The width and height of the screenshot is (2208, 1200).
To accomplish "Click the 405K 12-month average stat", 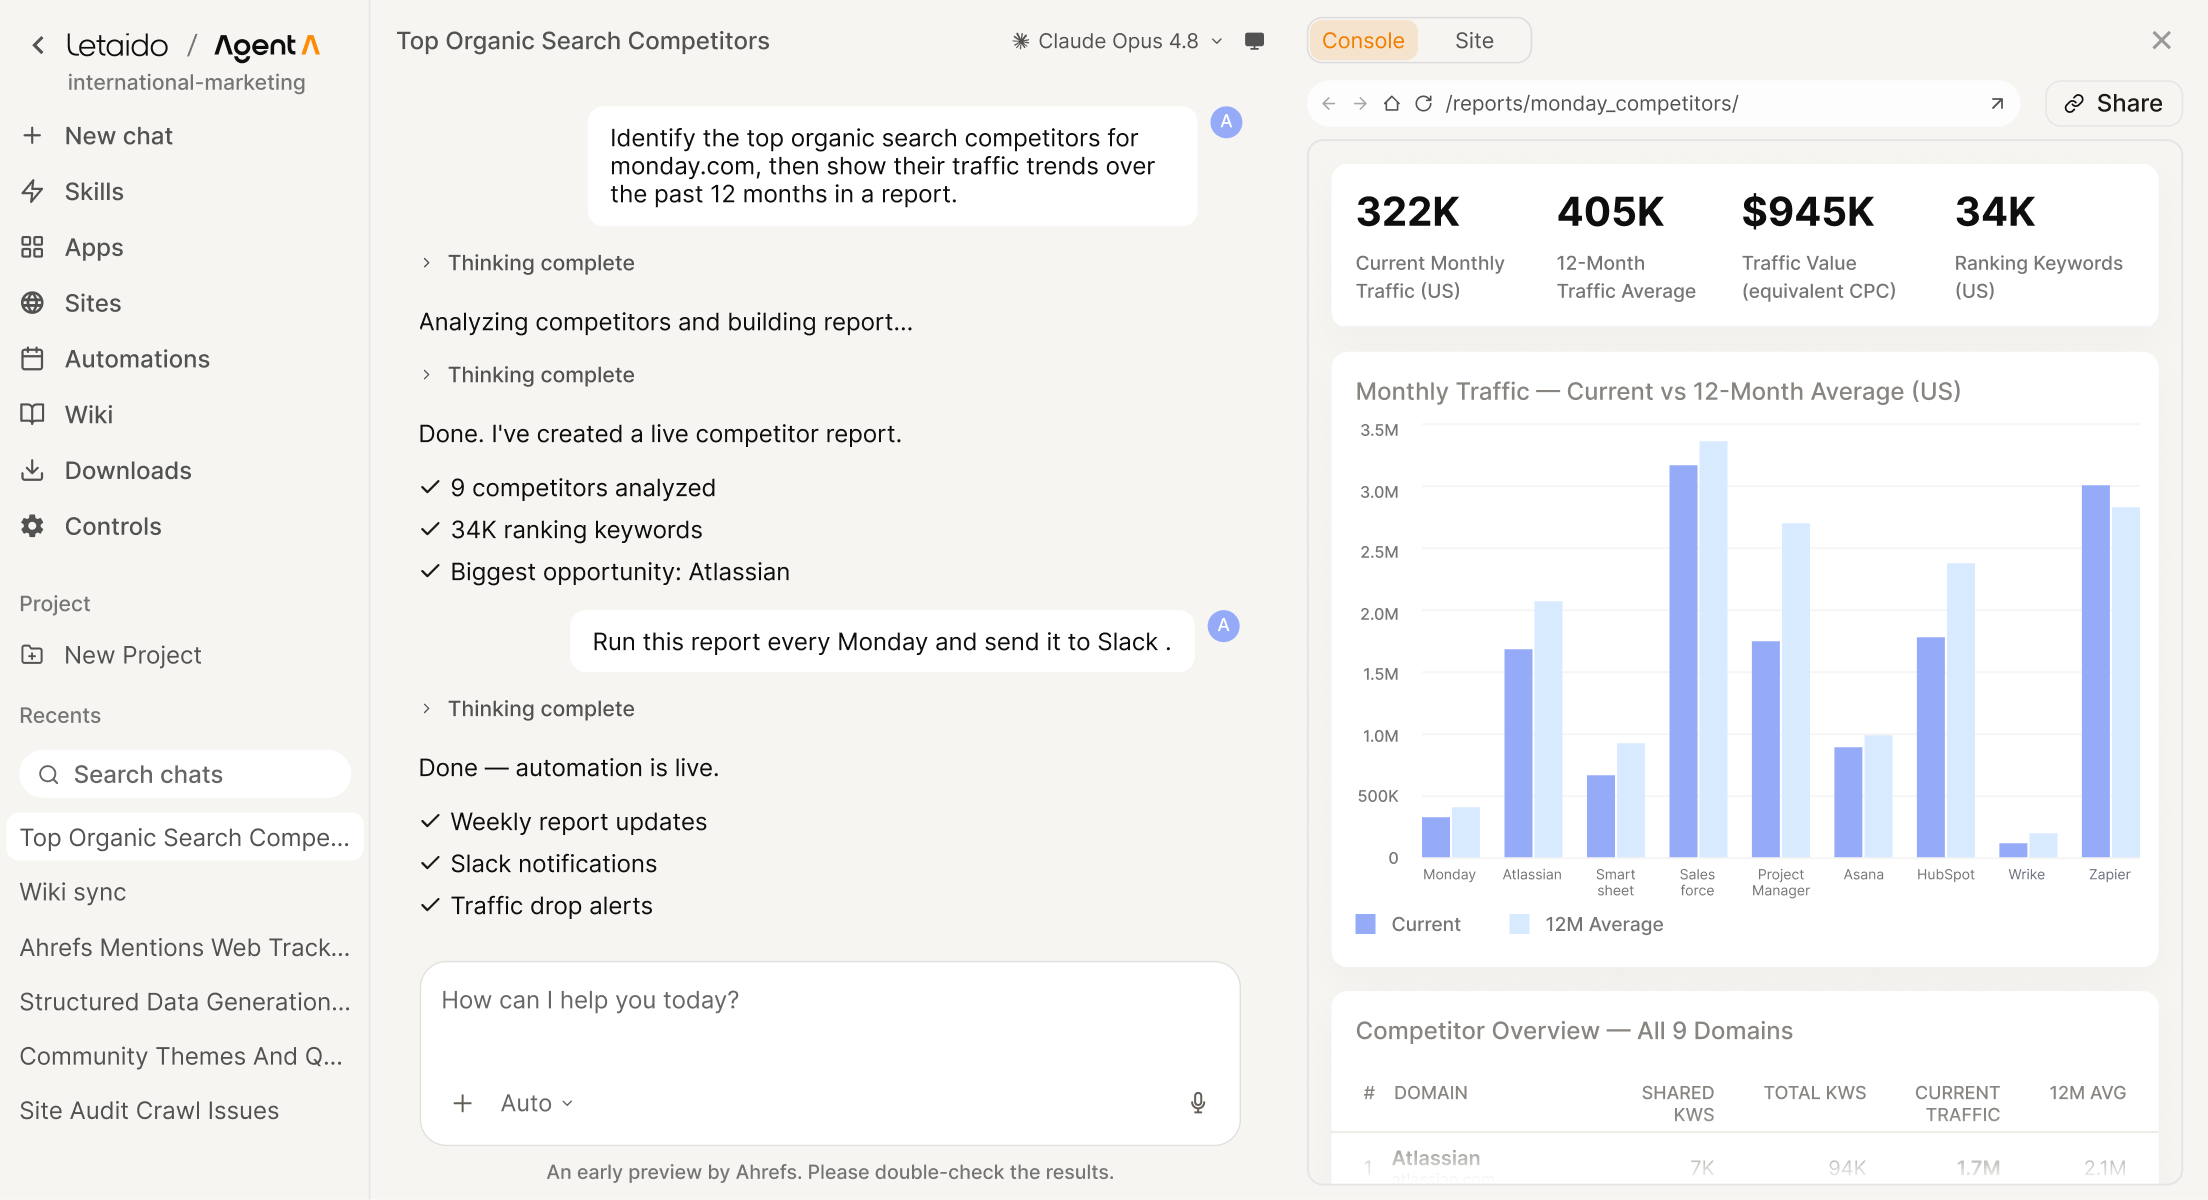I will click(x=1626, y=246).
